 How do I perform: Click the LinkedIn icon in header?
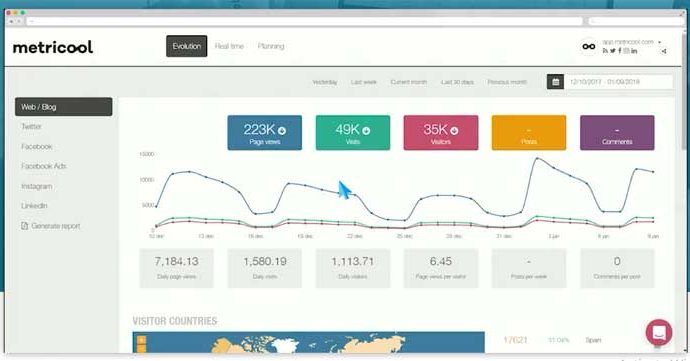point(634,51)
